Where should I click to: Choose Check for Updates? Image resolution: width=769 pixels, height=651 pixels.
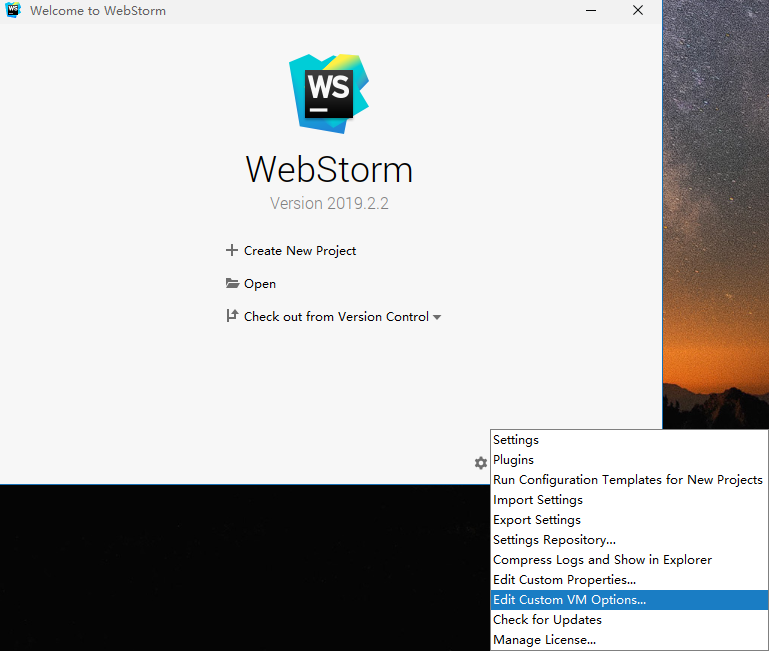(629, 620)
